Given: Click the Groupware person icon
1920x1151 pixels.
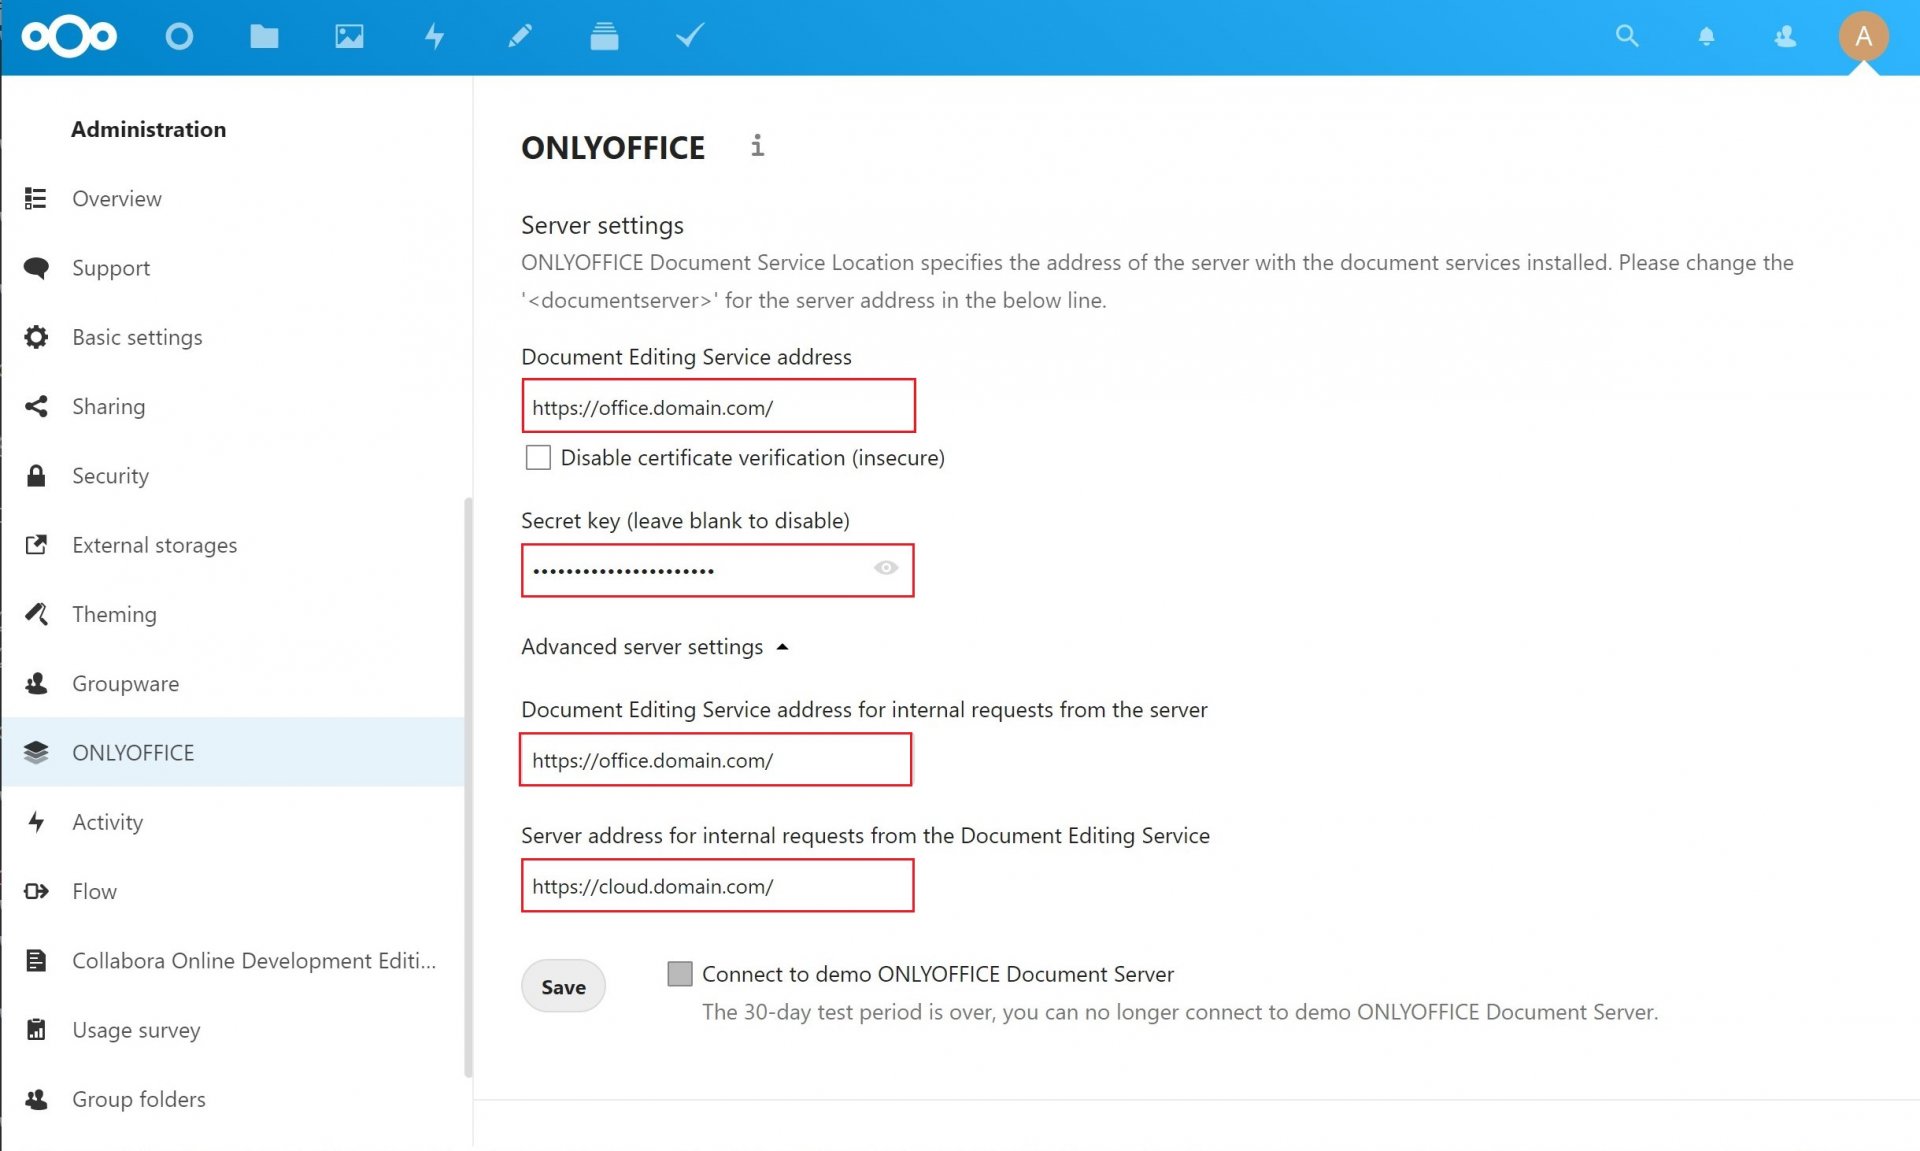Looking at the screenshot, I should coord(36,683).
